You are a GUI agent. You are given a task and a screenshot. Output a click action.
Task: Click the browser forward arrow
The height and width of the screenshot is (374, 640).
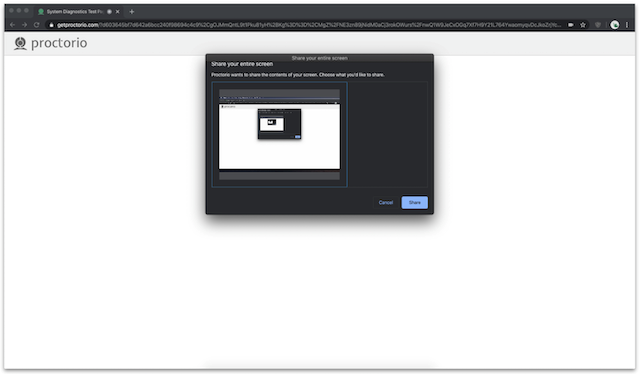click(24, 25)
